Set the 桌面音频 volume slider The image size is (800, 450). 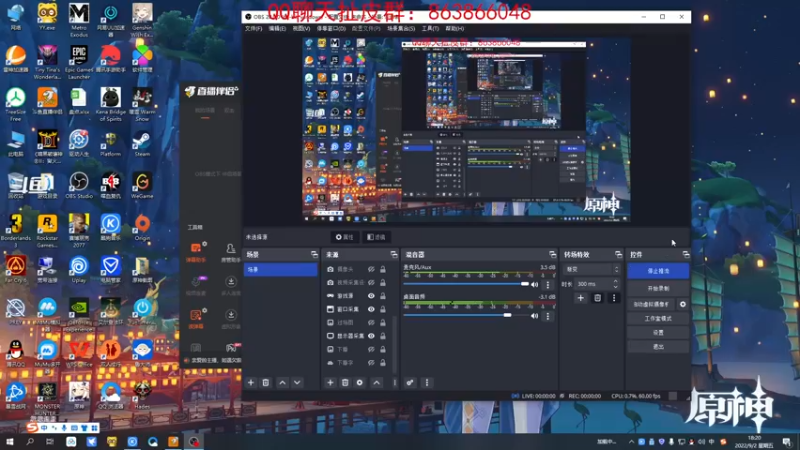pos(466,315)
